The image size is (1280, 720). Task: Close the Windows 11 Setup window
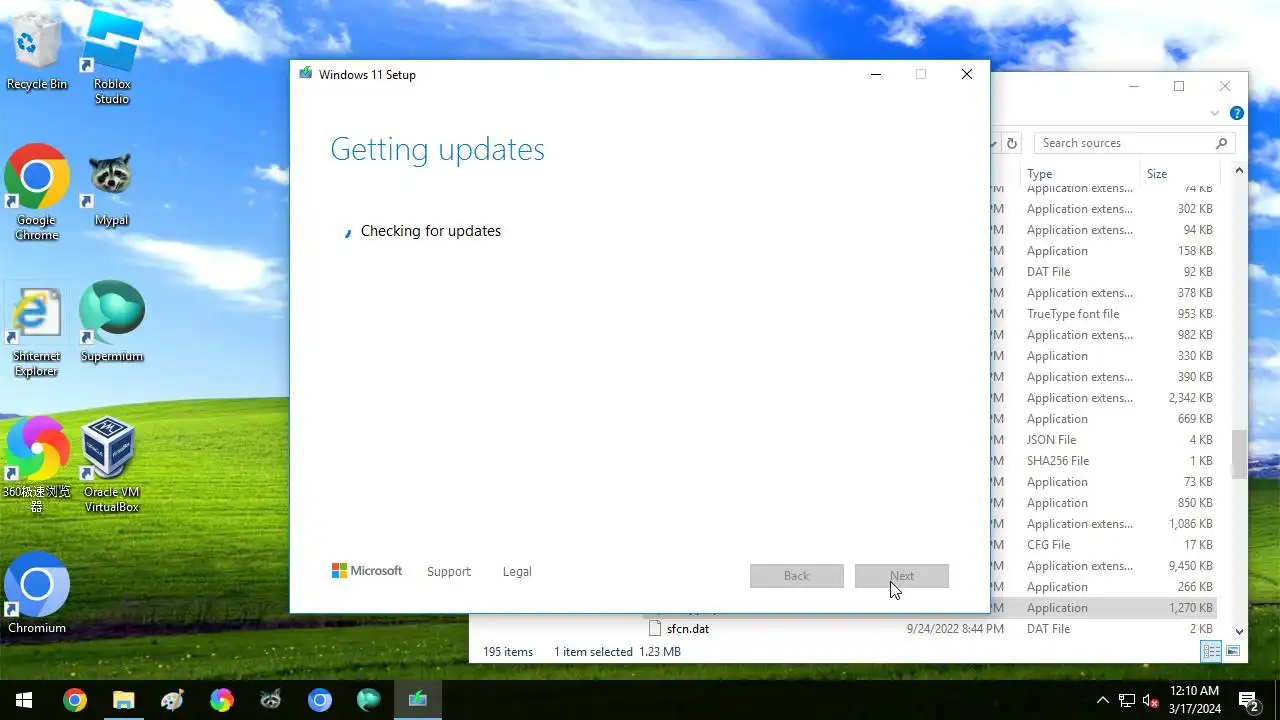(x=966, y=74)
